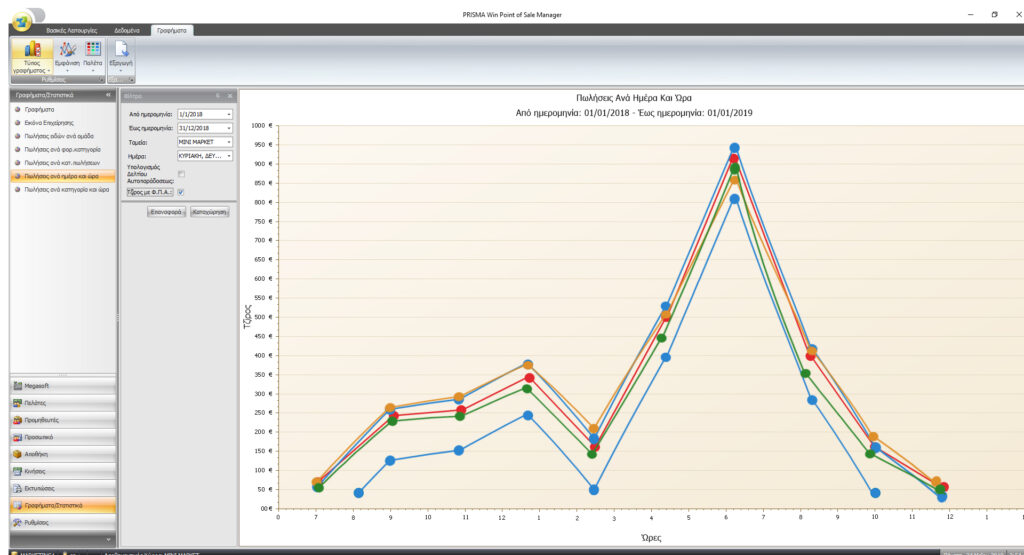Click the Καταχώρηση submit button

(x=210, y=212)
